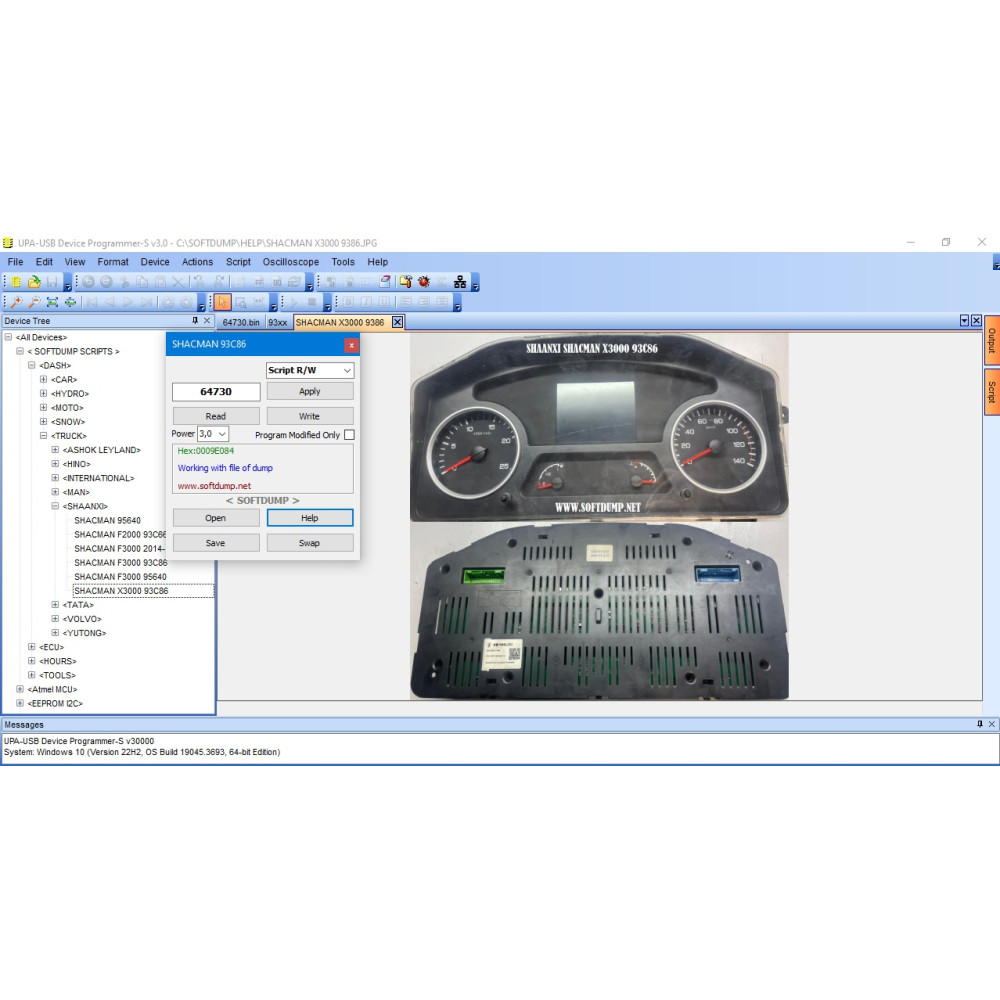The width and height of the screenshot is (1000, 1000).
Task: Zoom in with the magnifier plus icon
Action: point(16,302)
